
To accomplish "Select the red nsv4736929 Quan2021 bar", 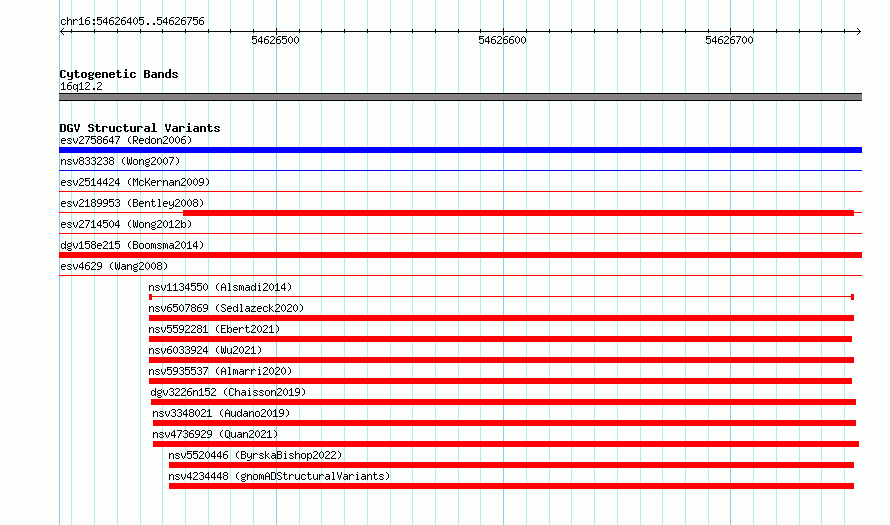I will (506, 444).
